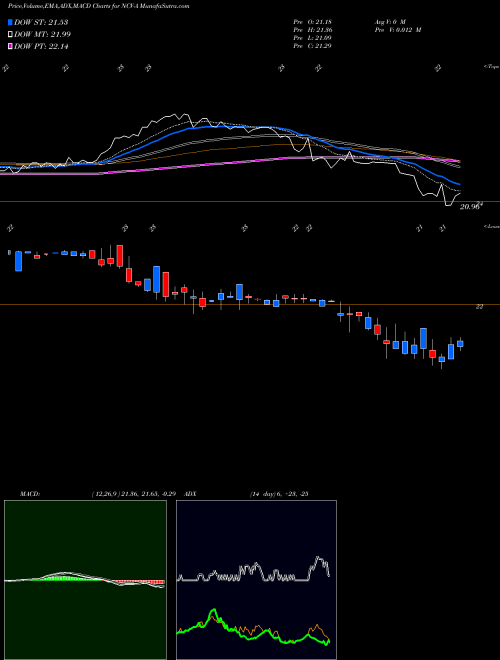This screenshot has height=660, width=500.
Task: Click the MACD parameters '(12,26,9) 21.36, 21.65, -0.29'
Action: click(136, 494)
